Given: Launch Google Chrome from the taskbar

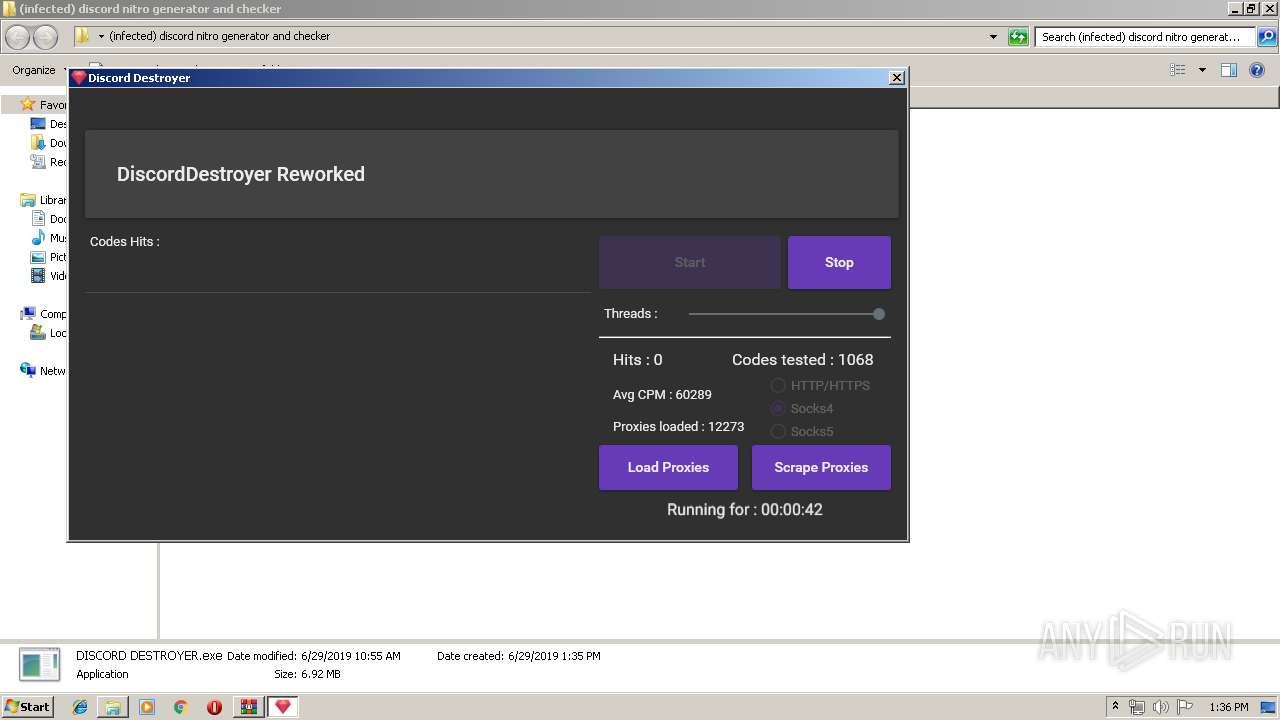Looking at the screenshot, I should (181, 707).
